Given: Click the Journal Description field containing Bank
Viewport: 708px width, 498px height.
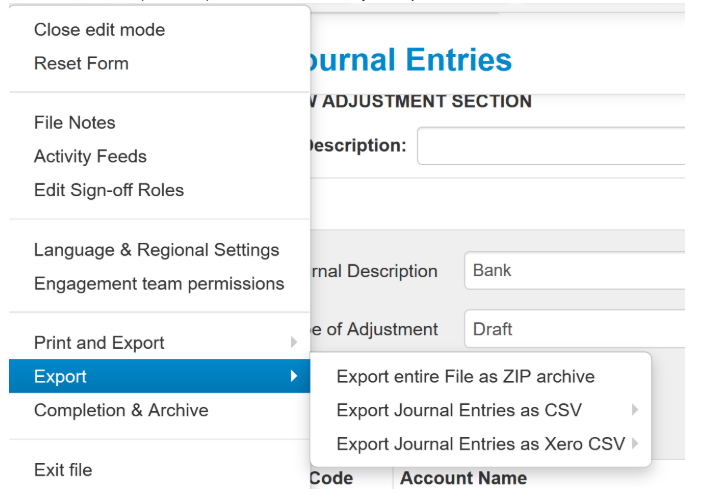Looking at the screenshot, I should pyautogui.click(x=575, y=271).
